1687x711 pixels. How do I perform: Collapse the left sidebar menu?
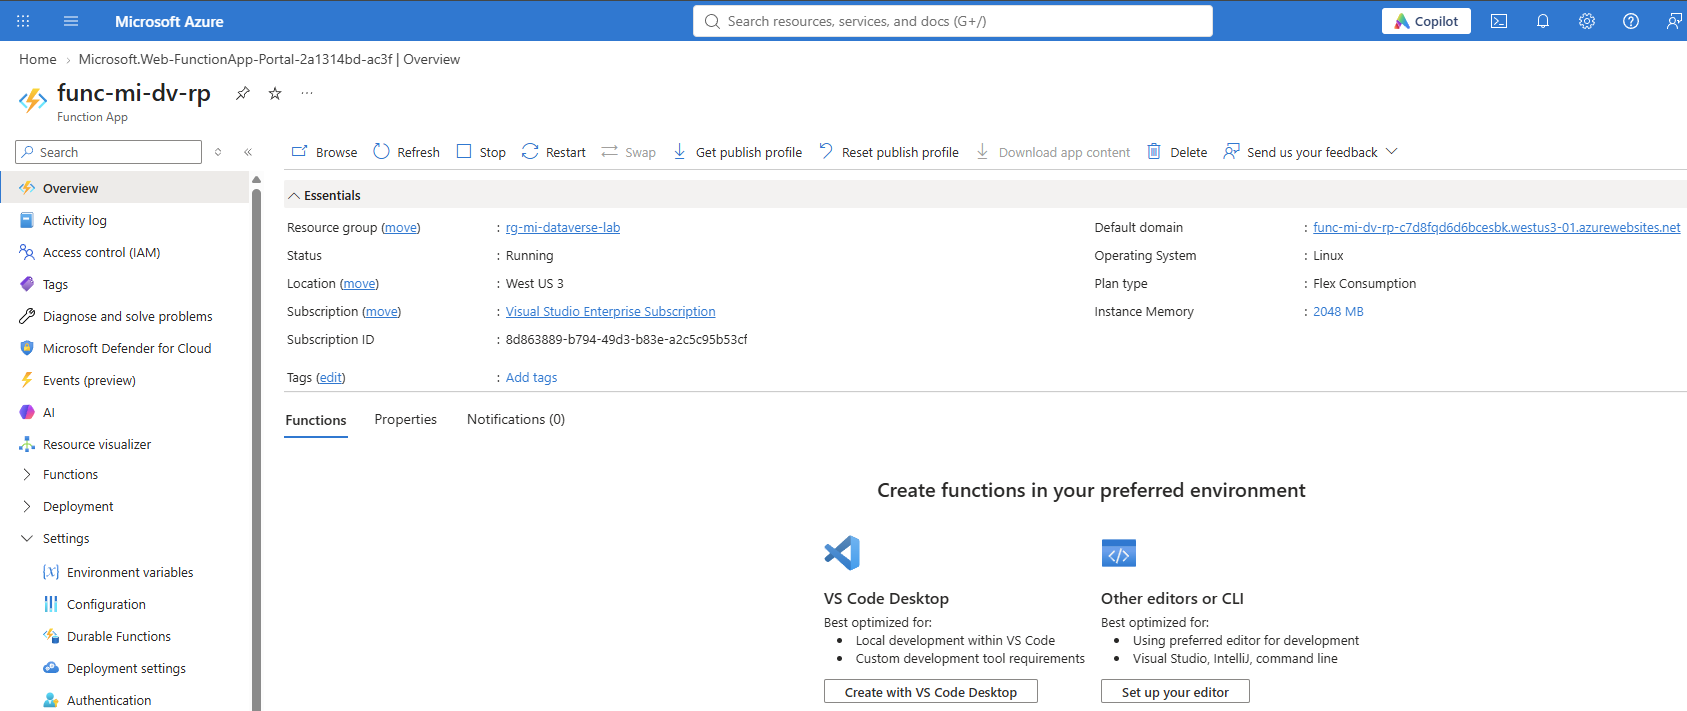click(x=248, y=152)
